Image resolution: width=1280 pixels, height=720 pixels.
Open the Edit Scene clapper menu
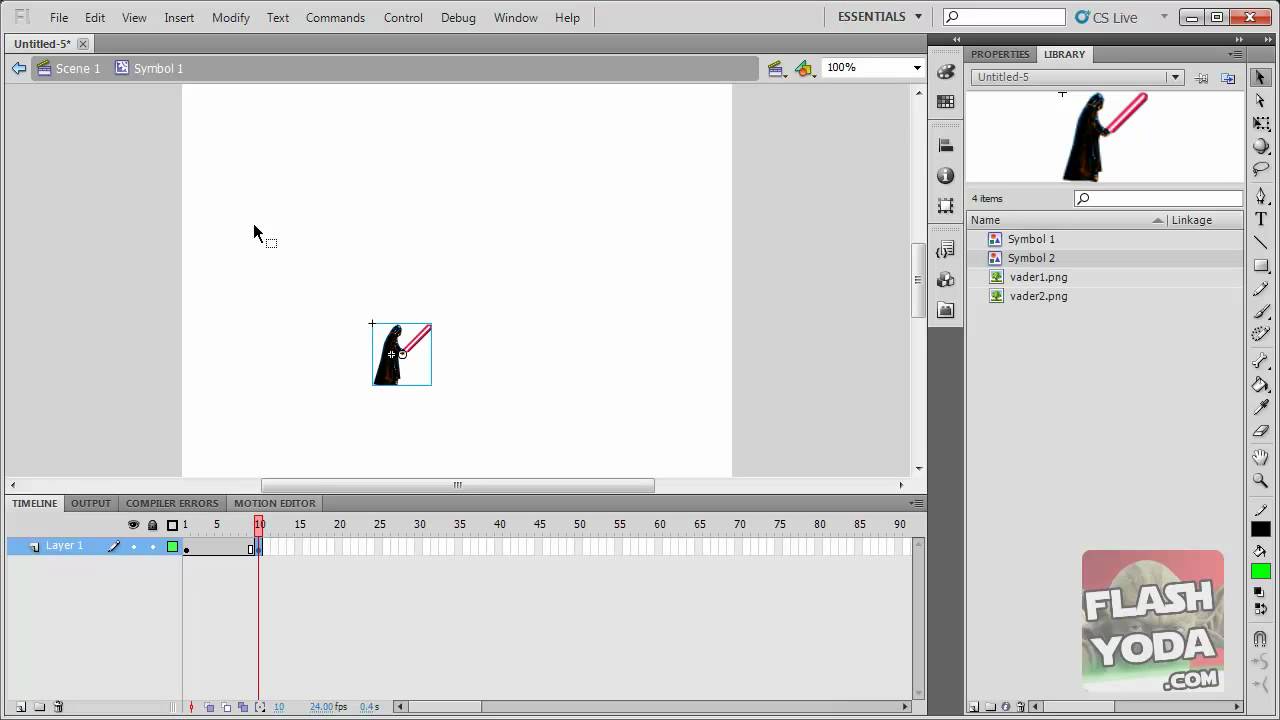coord(775,68)
